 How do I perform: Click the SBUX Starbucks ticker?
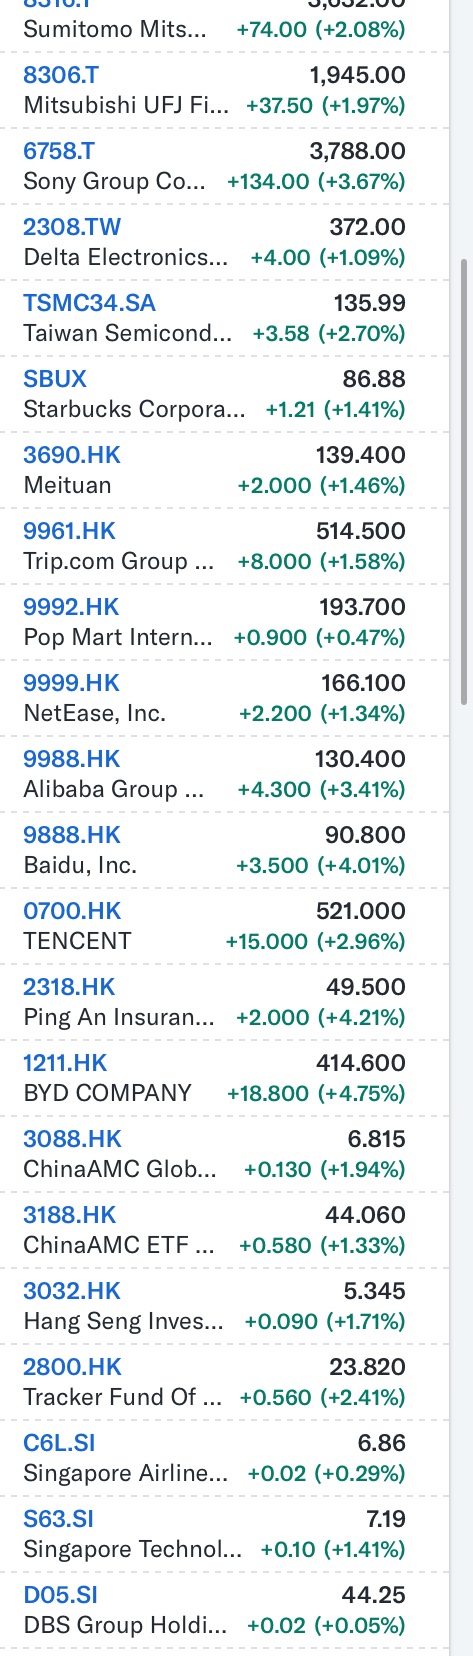pyautogui.click(x=55, y=379)
